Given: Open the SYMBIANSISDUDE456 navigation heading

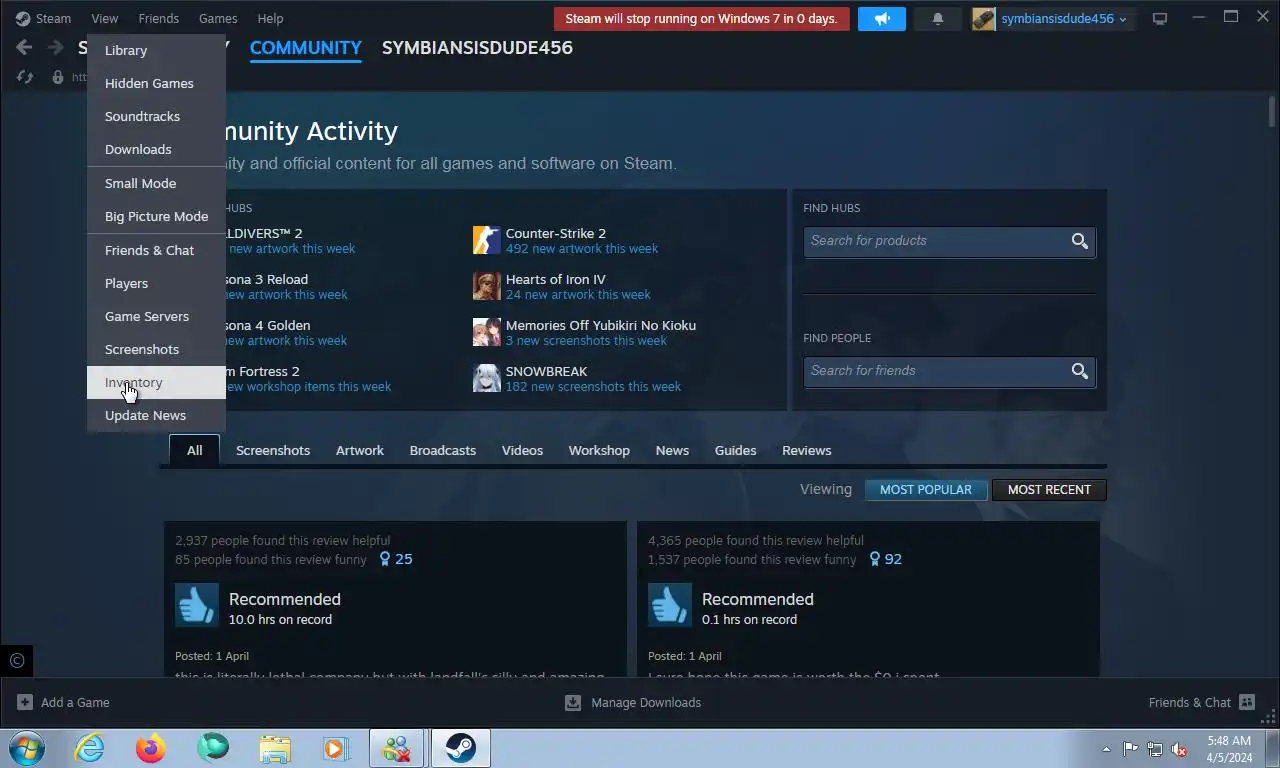Looking at the screenshot, I should (477, 47).
